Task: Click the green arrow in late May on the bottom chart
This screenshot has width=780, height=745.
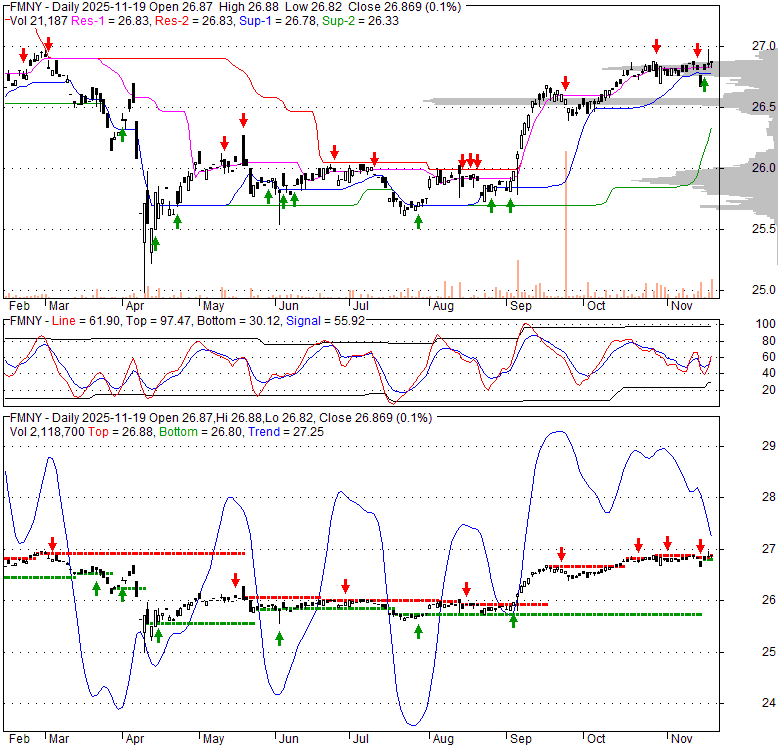Action: 278,637
